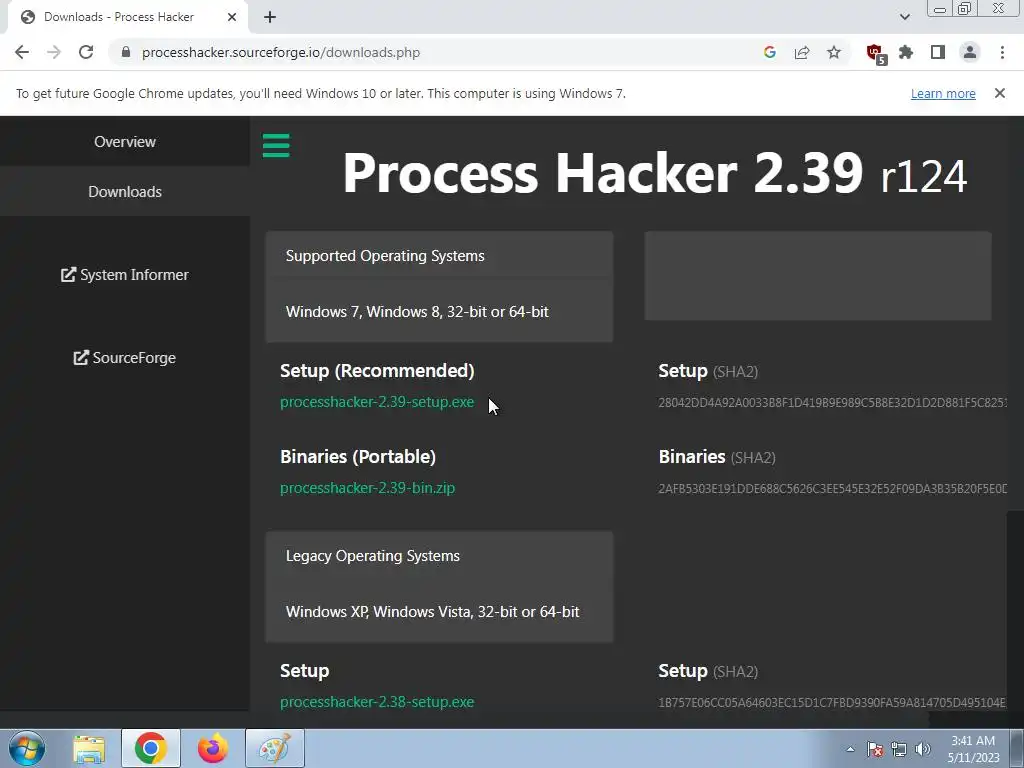Click the Setup (Recommended) heading
Screen dimensions: 1024x768
coord(377,371)
